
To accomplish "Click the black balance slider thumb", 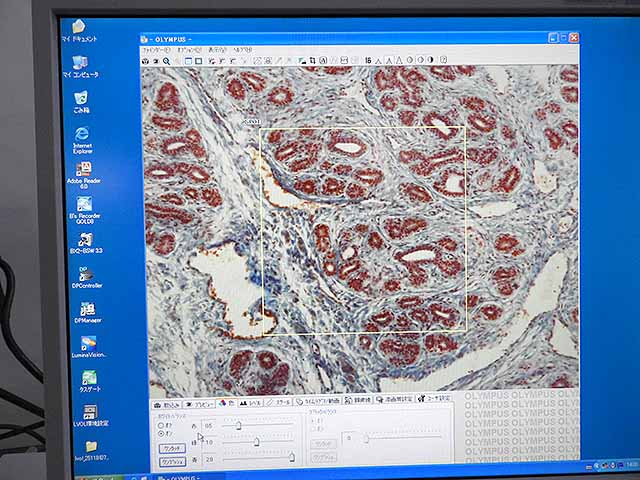I will (366, 439).
